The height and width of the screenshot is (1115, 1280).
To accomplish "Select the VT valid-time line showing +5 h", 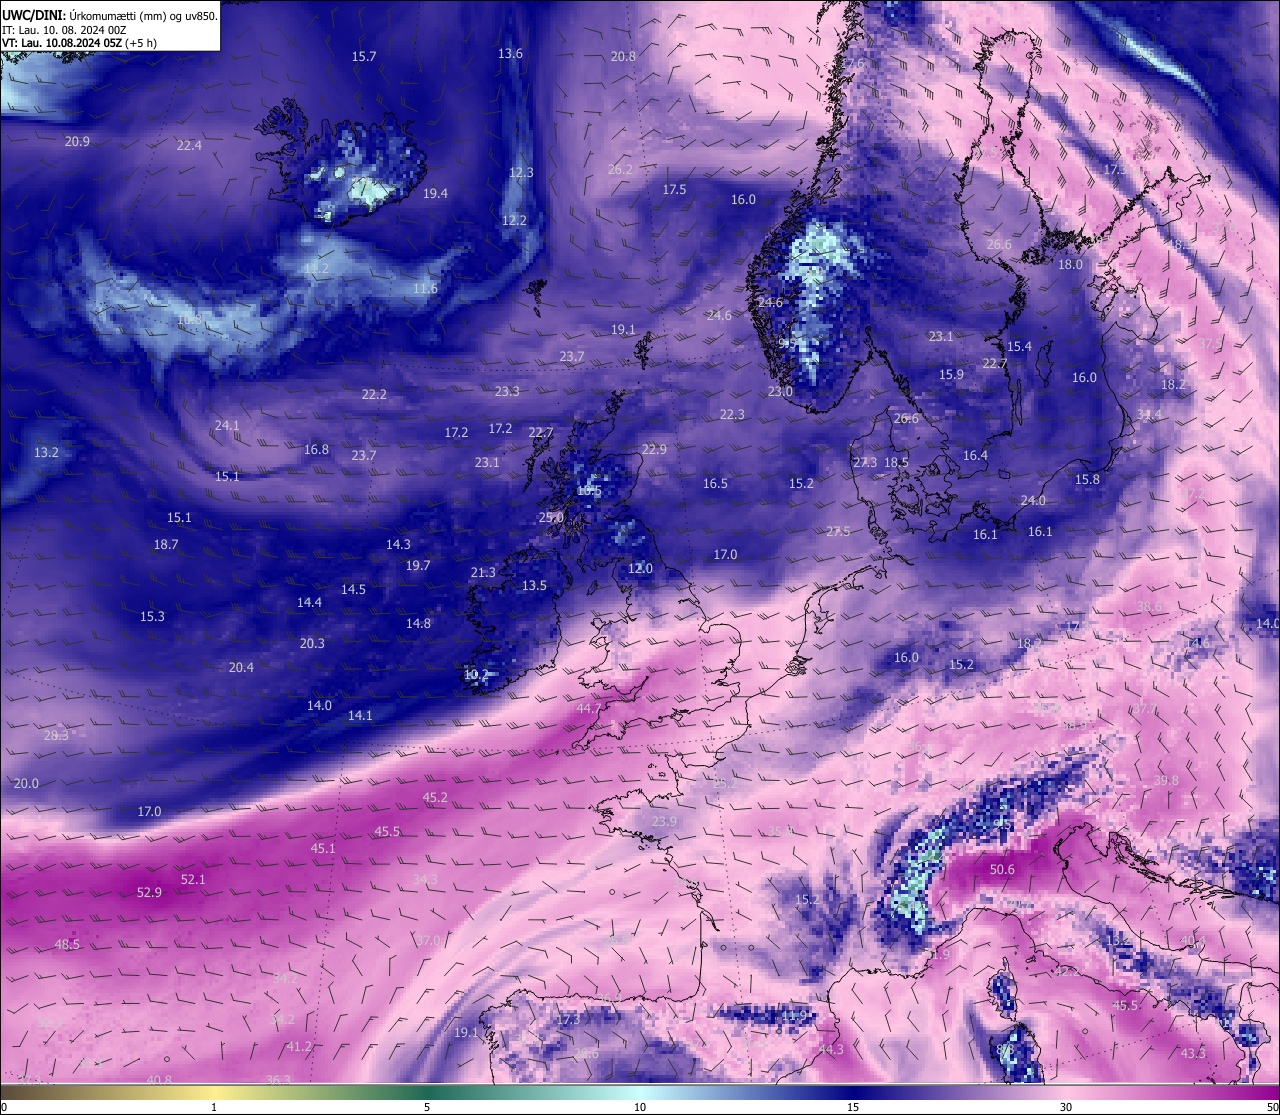I will pos(79,43).
